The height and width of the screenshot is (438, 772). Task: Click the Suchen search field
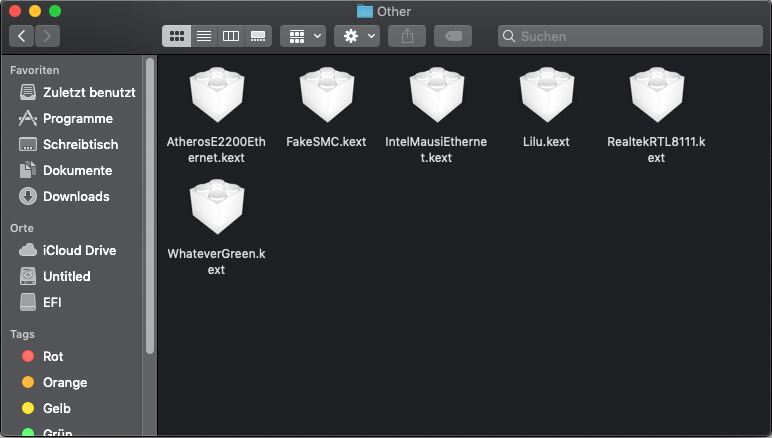pyautogui.click(x=630, y=36)
